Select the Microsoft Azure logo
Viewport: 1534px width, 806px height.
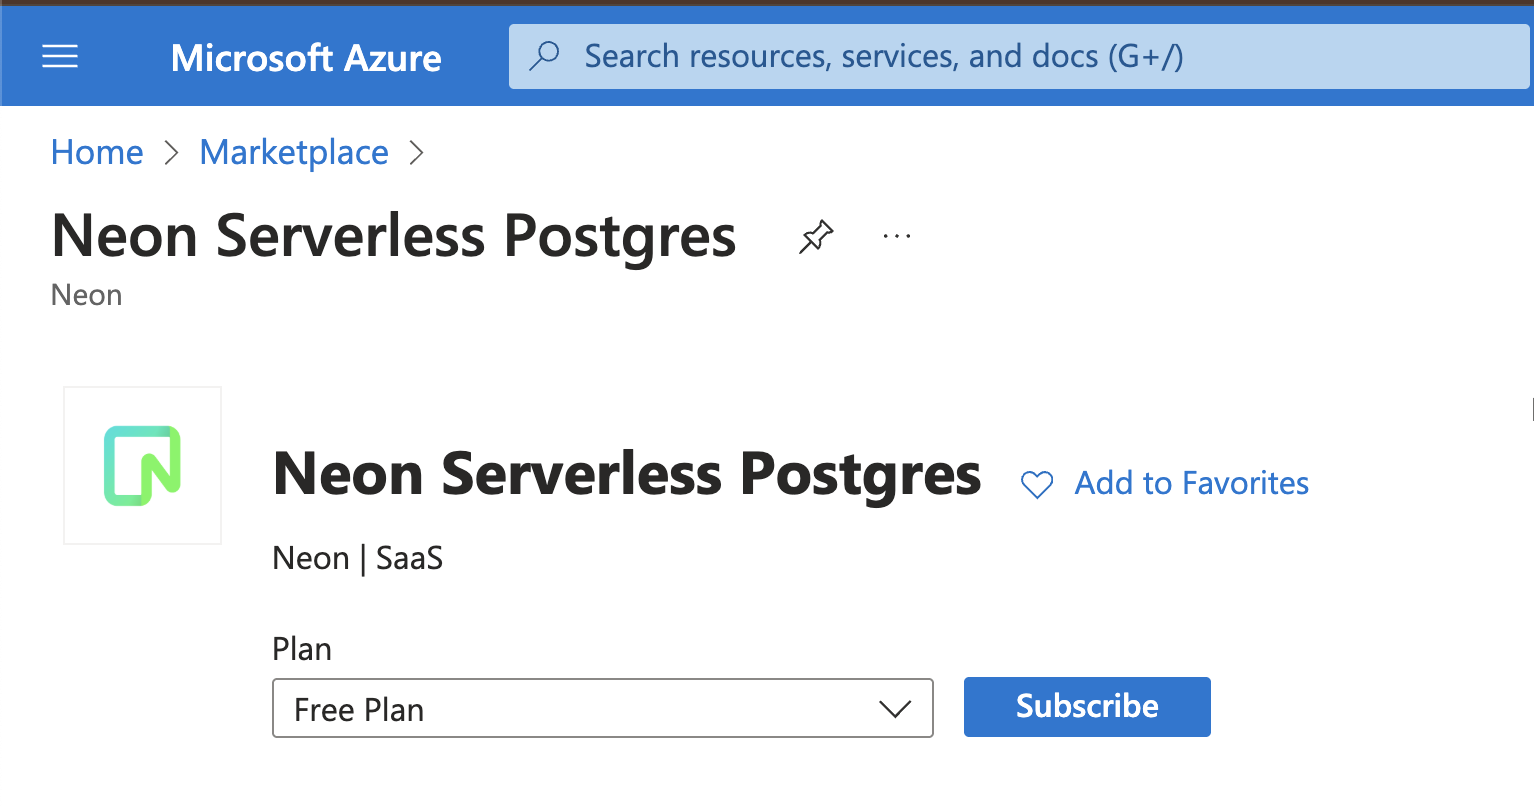click(x=305, y=58)
